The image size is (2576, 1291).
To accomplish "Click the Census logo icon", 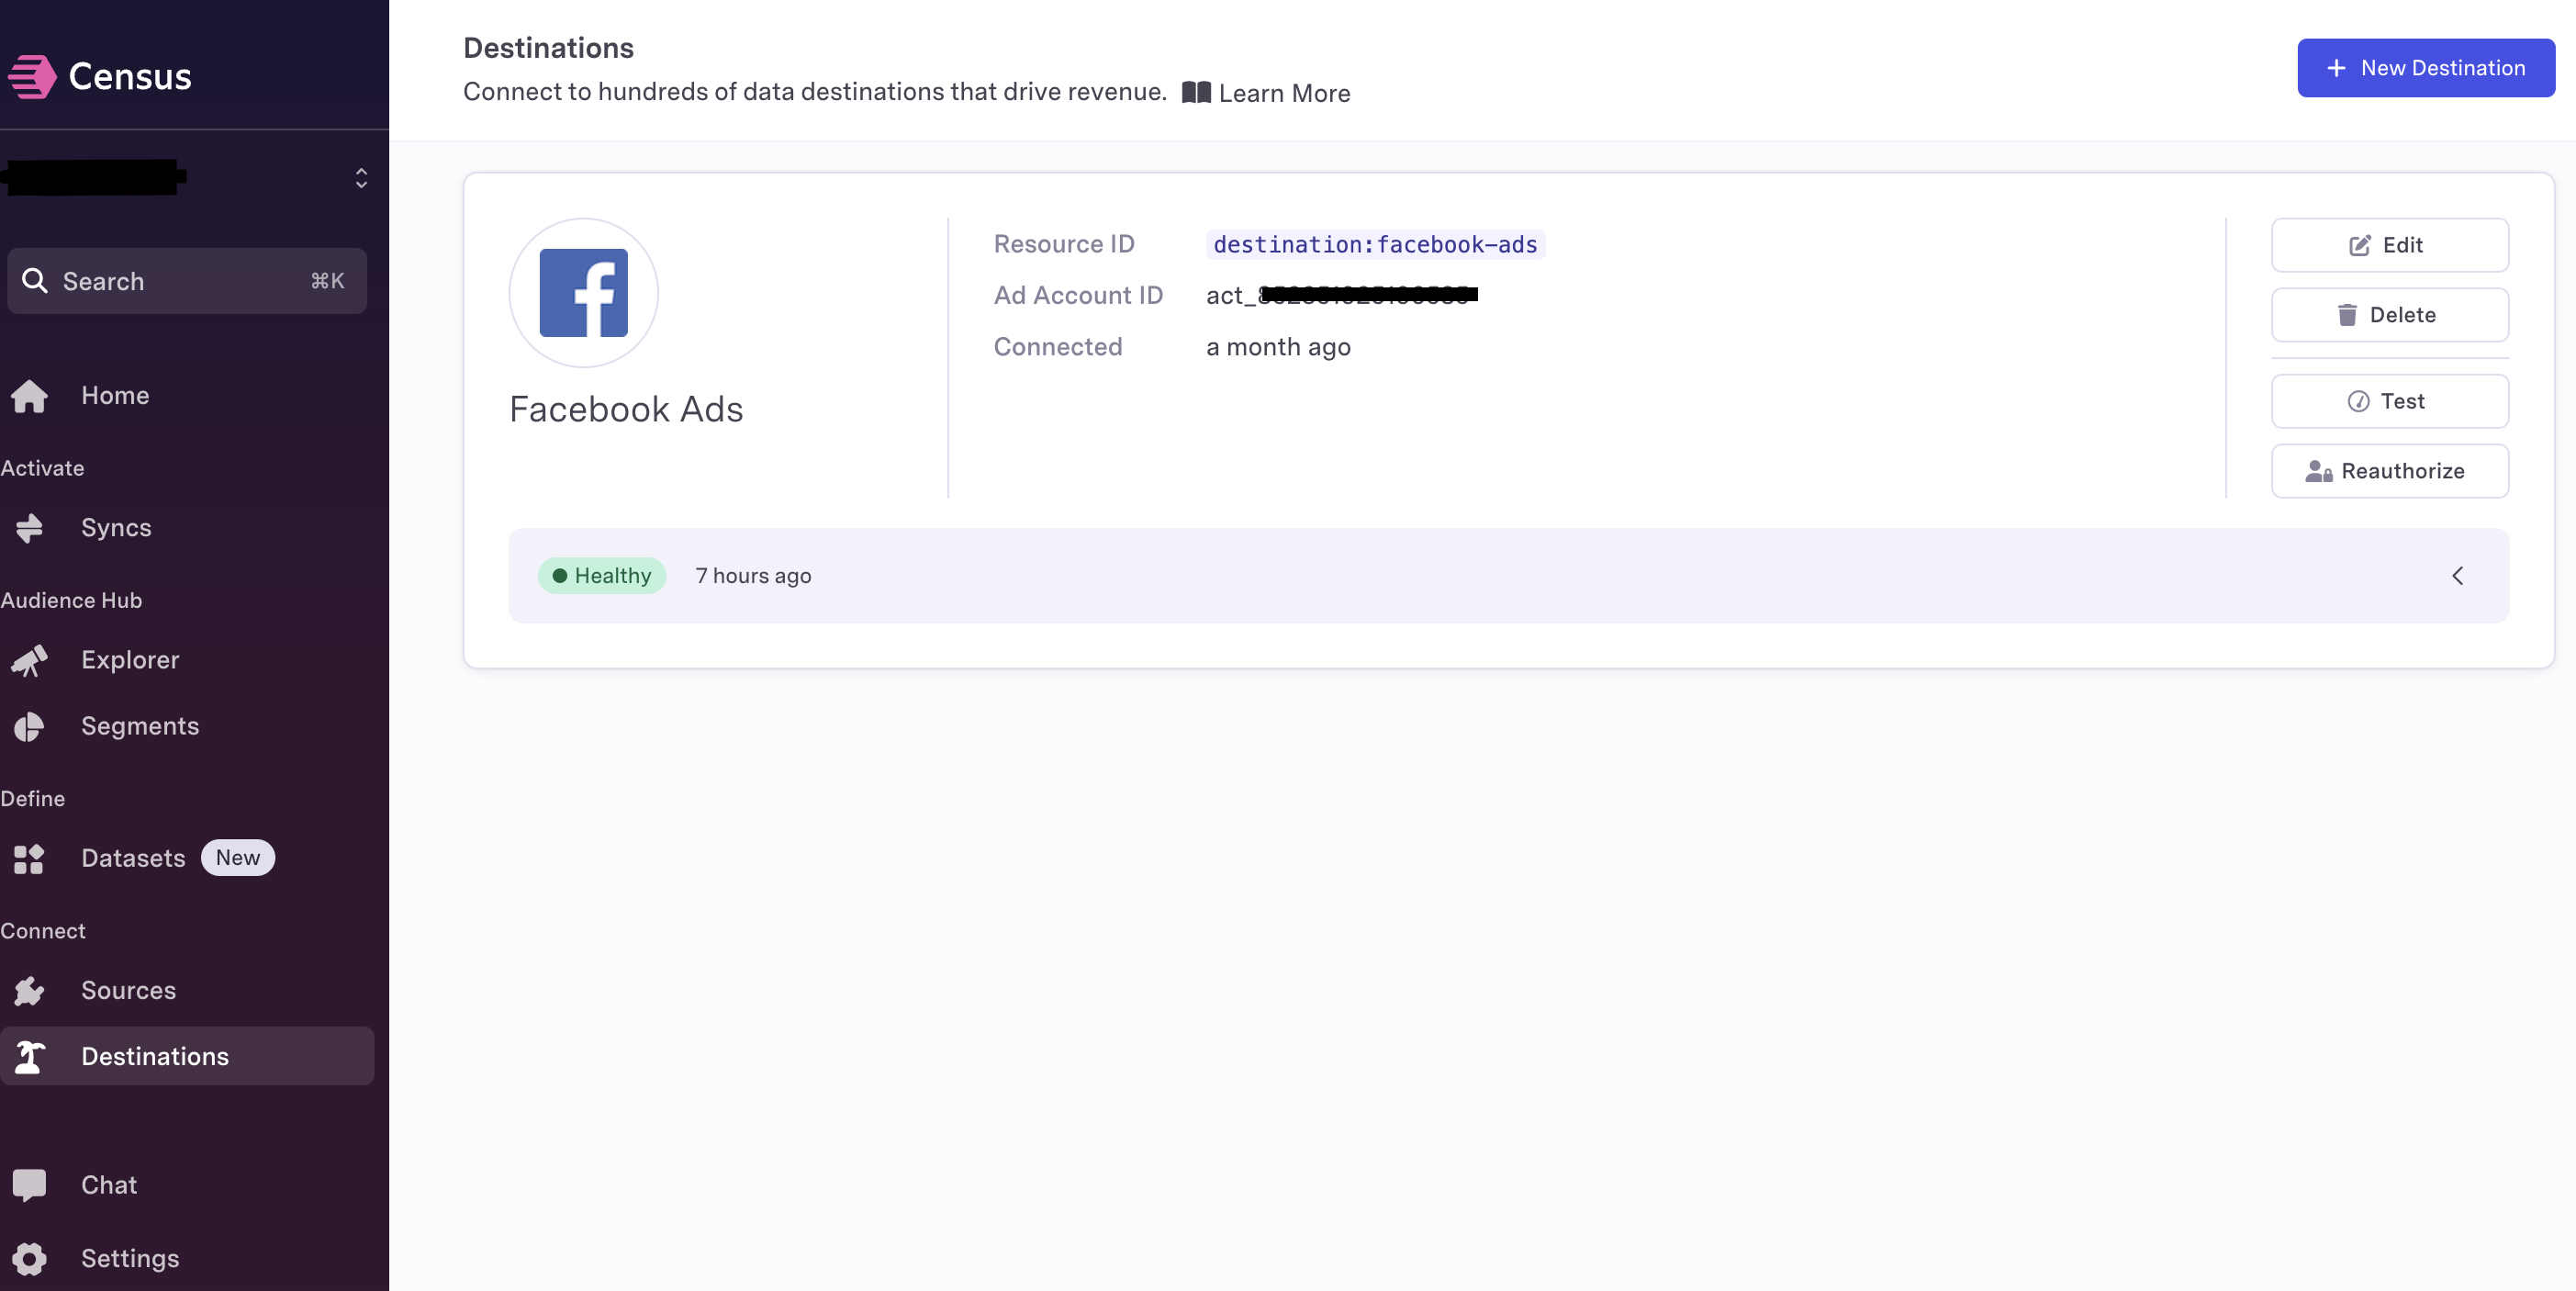I will pos(33,76).
